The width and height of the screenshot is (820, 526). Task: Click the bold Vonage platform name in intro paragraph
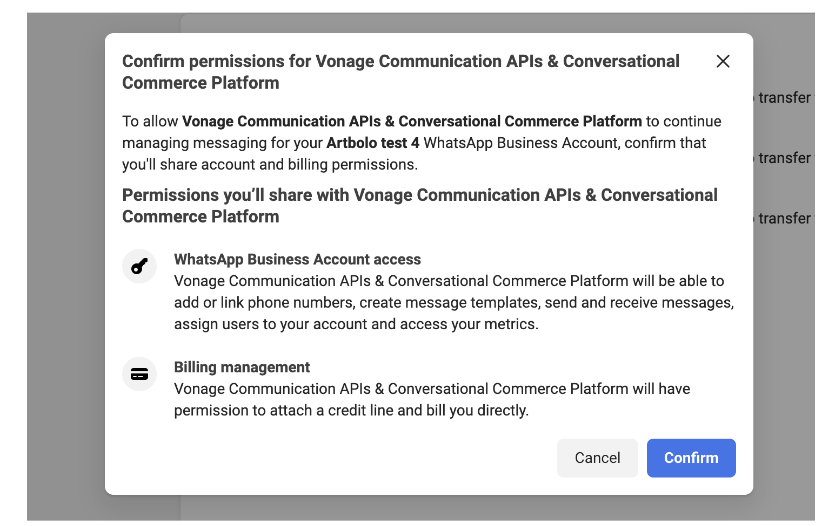tap(412, 121)
